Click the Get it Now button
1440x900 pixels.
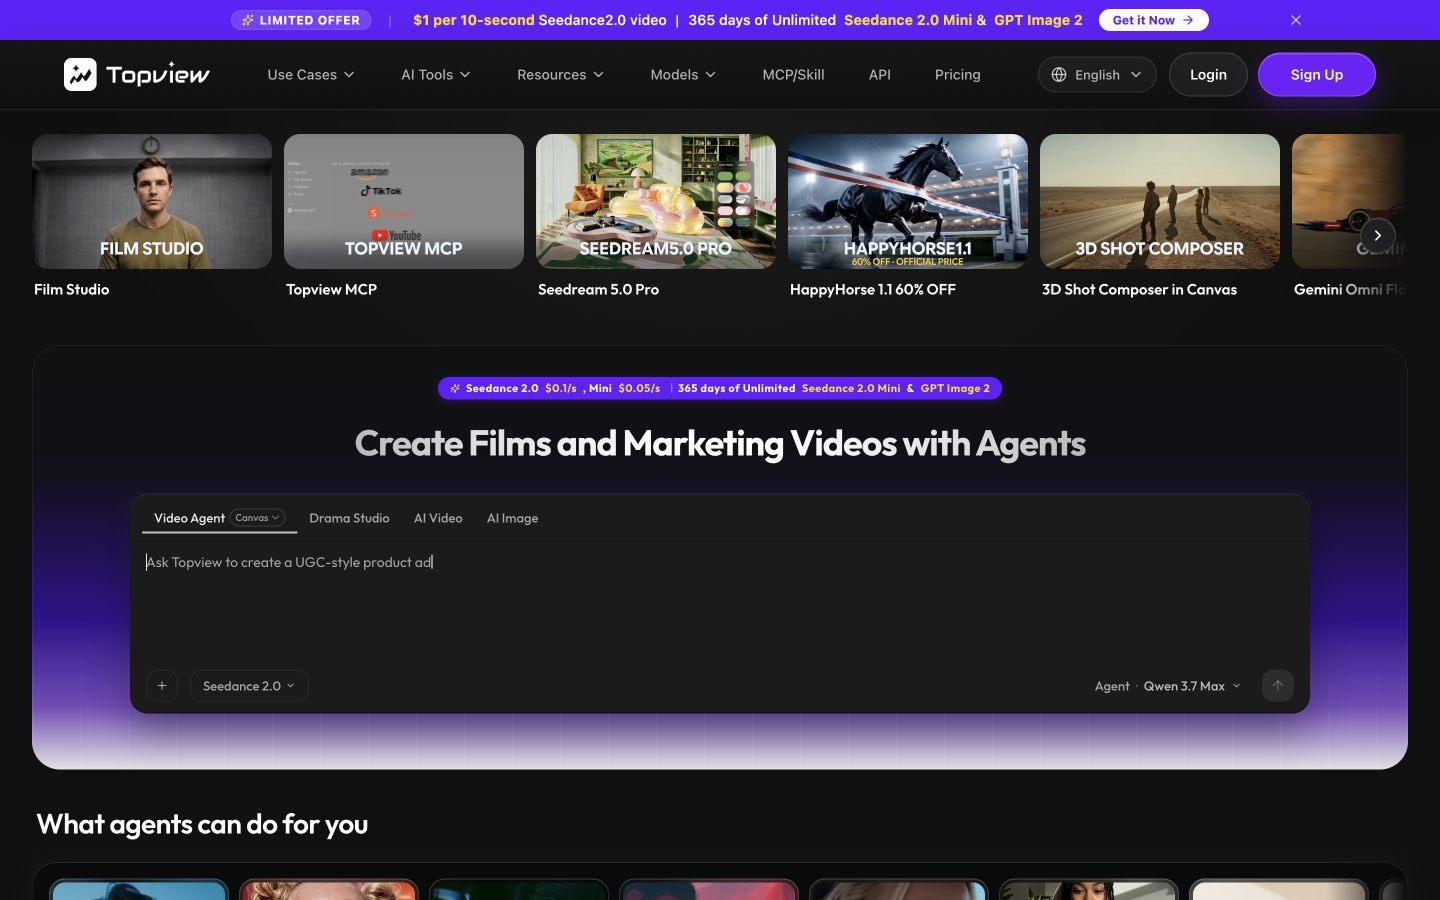tap(1153, 20)
